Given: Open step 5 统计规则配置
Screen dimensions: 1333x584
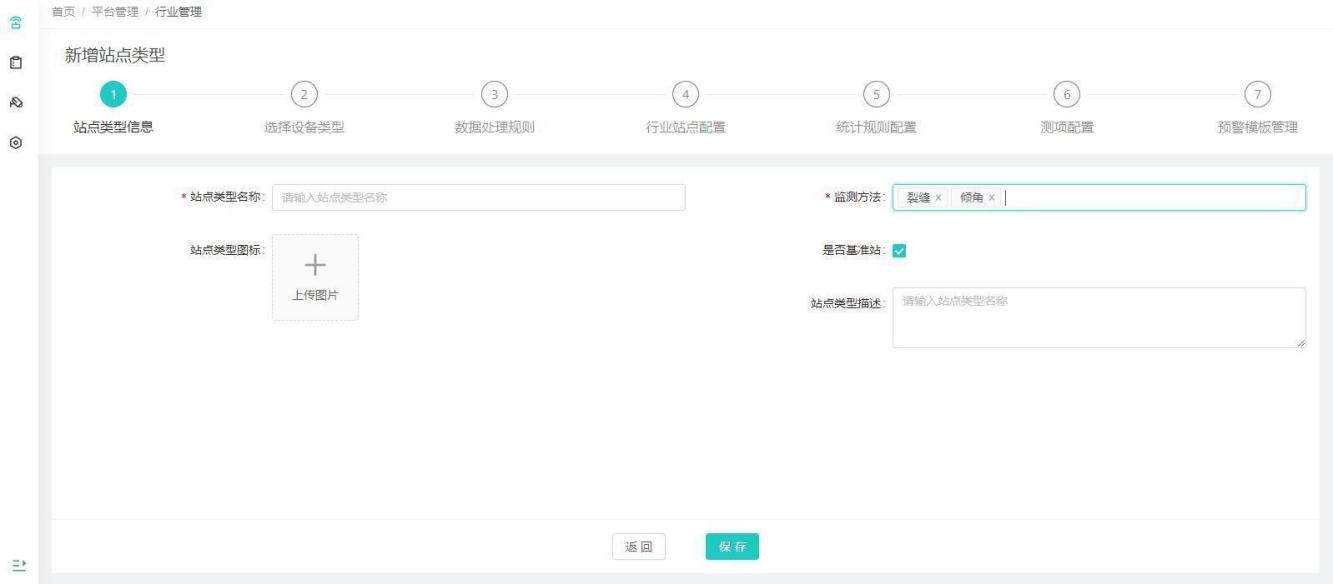Looking at the screenshot, I should tap(876, 94).
